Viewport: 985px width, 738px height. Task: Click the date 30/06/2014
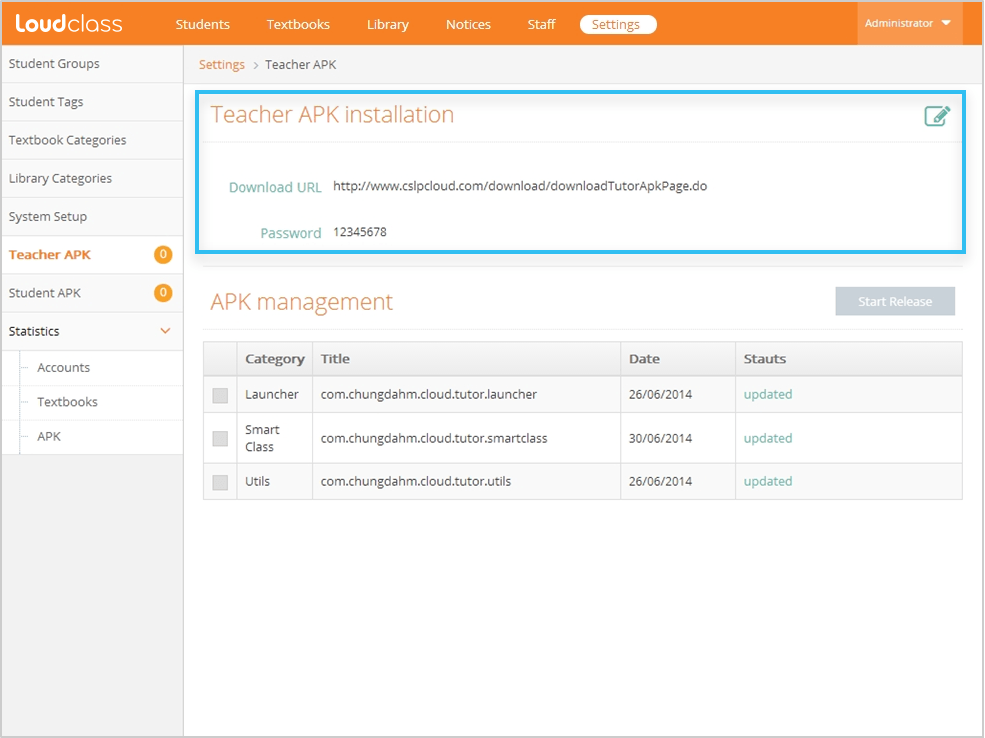(x=660, y=438)
